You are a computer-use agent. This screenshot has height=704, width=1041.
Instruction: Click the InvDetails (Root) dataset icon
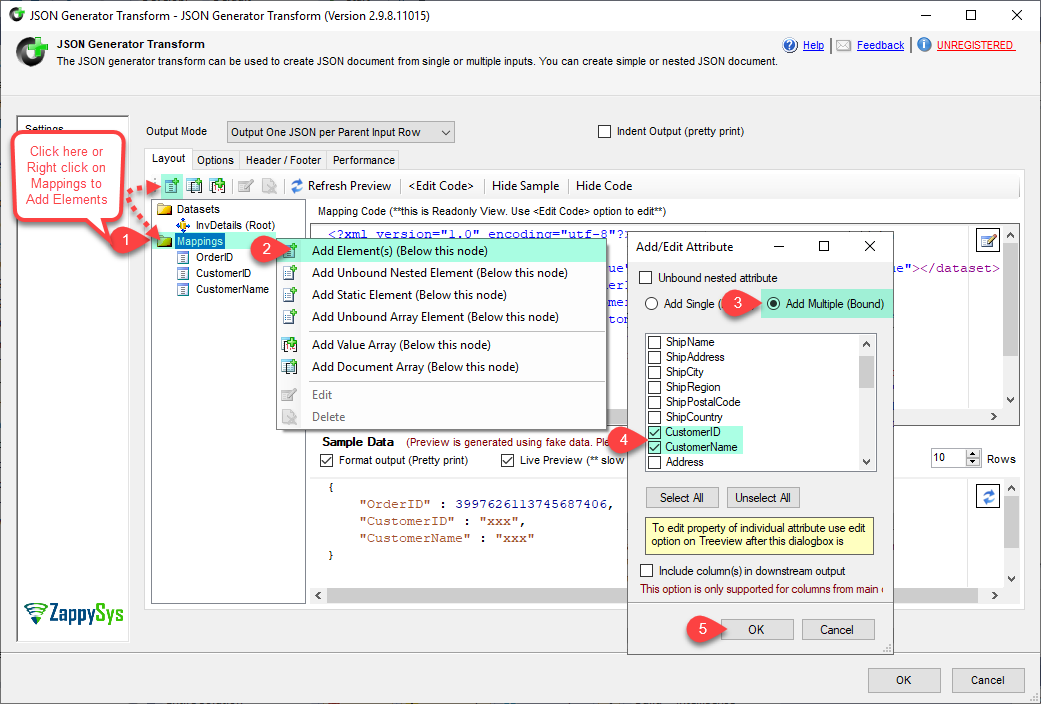183,225
